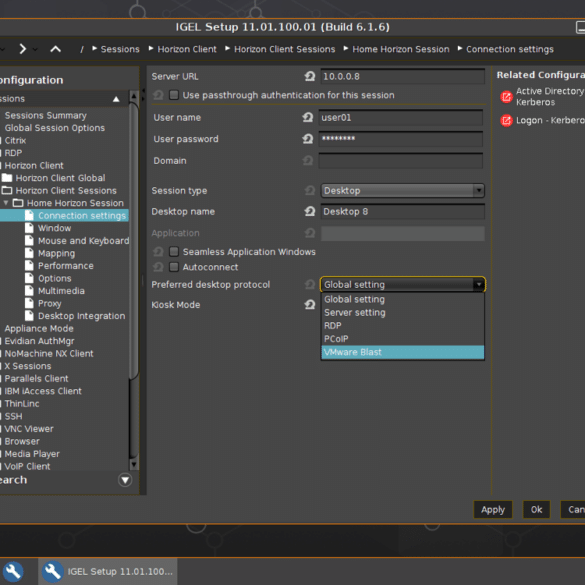585x585 pixels.
Task: Select Mapping in the tree
Action: 56,253
